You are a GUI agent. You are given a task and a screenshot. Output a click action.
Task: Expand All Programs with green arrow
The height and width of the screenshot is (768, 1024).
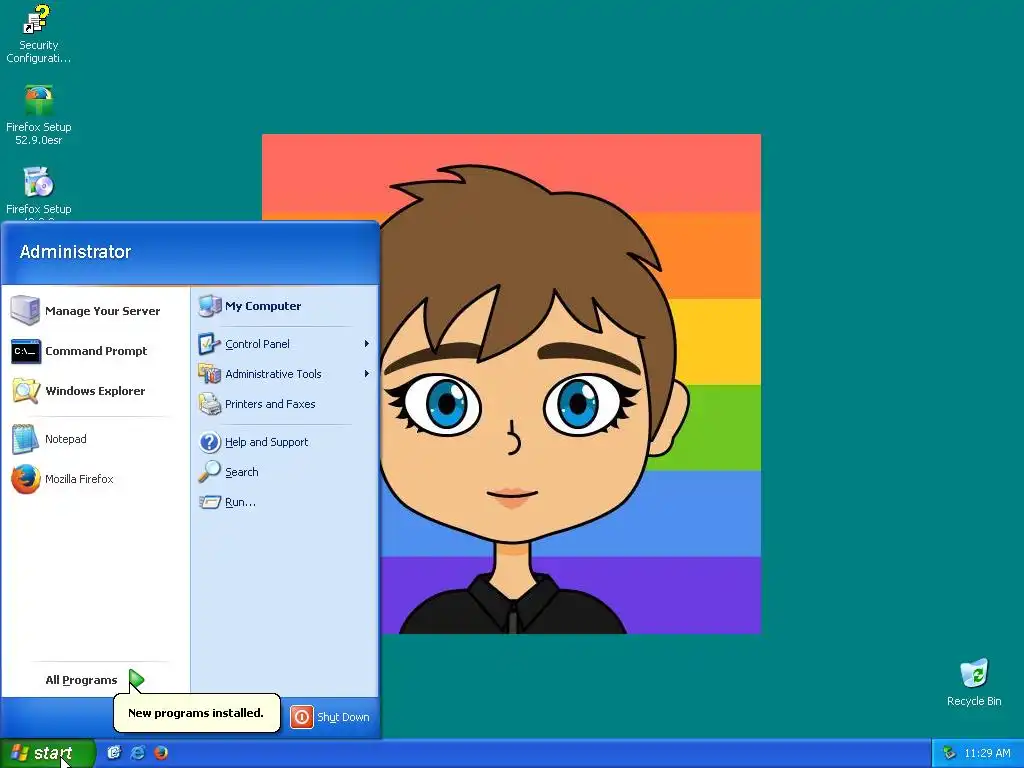136,680
